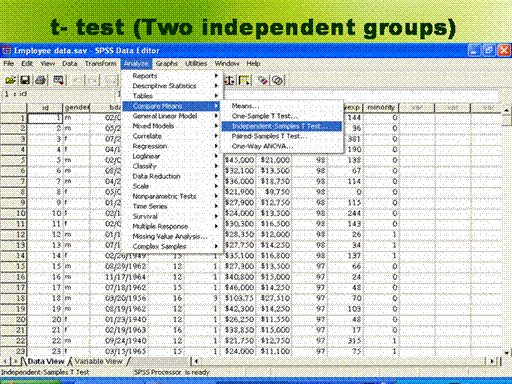Click the minority column header

tap(381, 107)
